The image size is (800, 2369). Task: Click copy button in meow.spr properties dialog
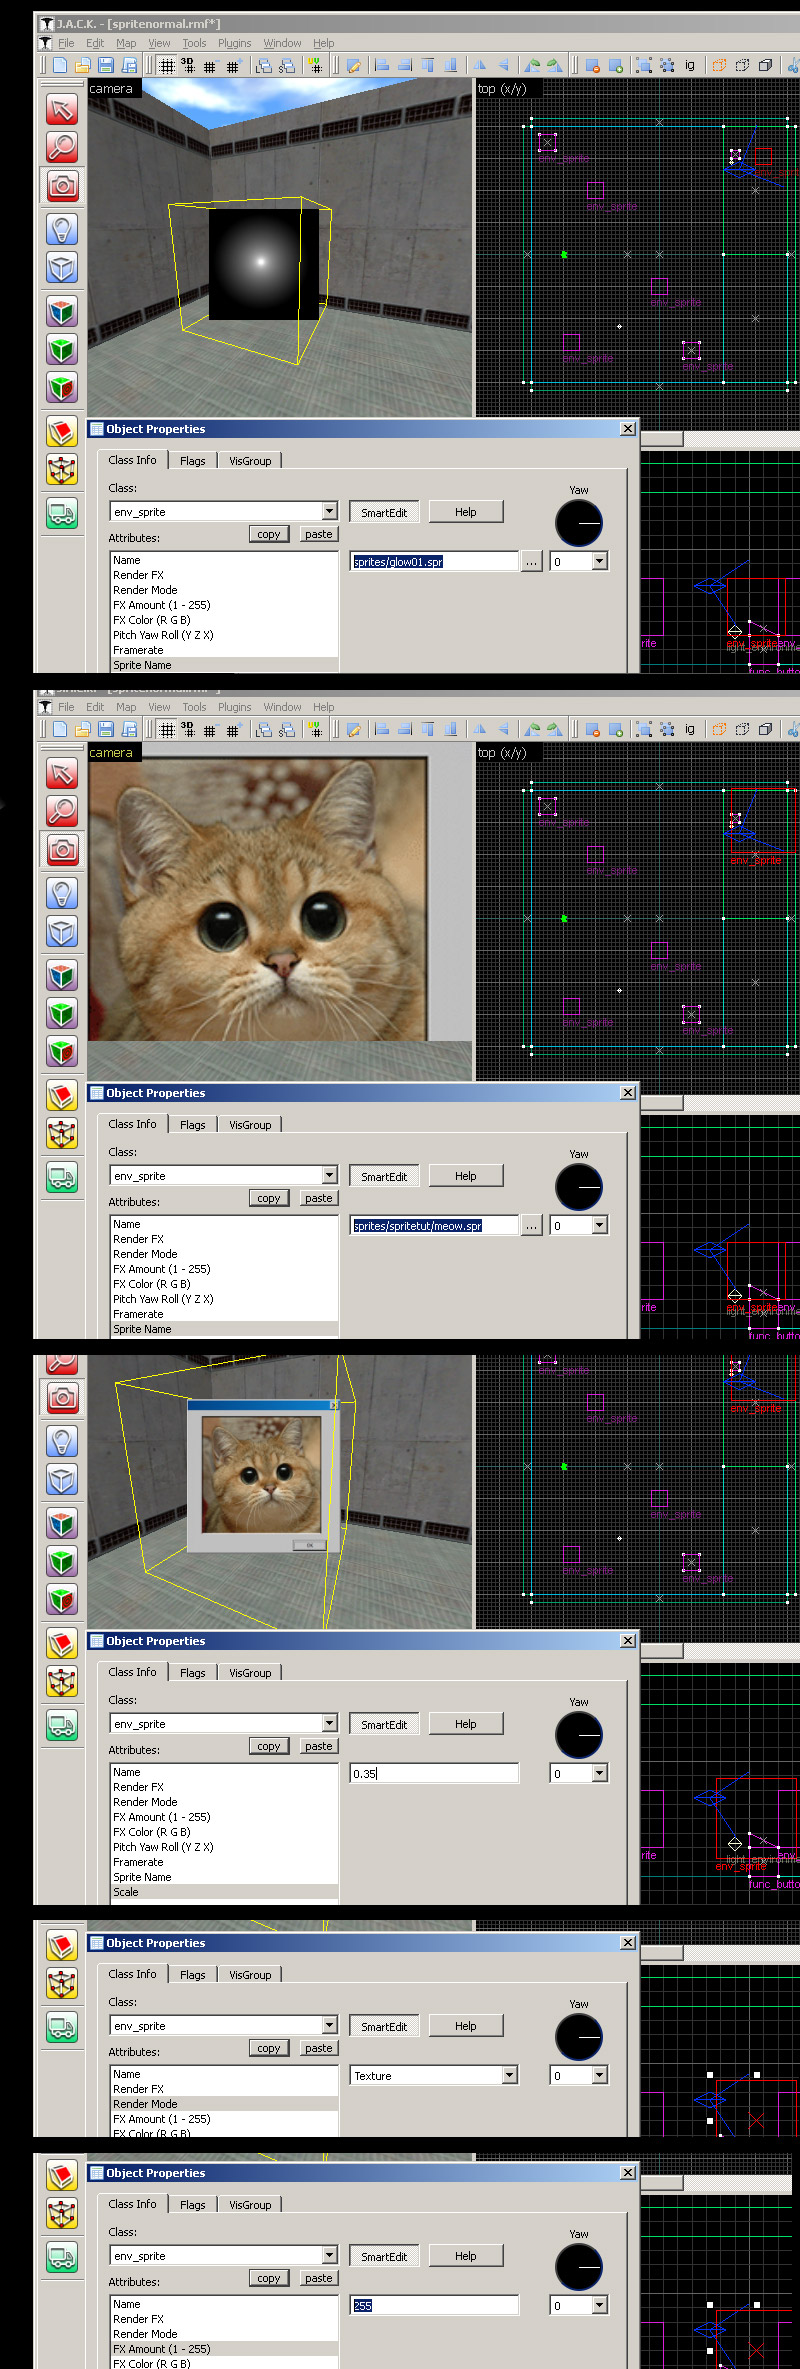click(269, 1198)
